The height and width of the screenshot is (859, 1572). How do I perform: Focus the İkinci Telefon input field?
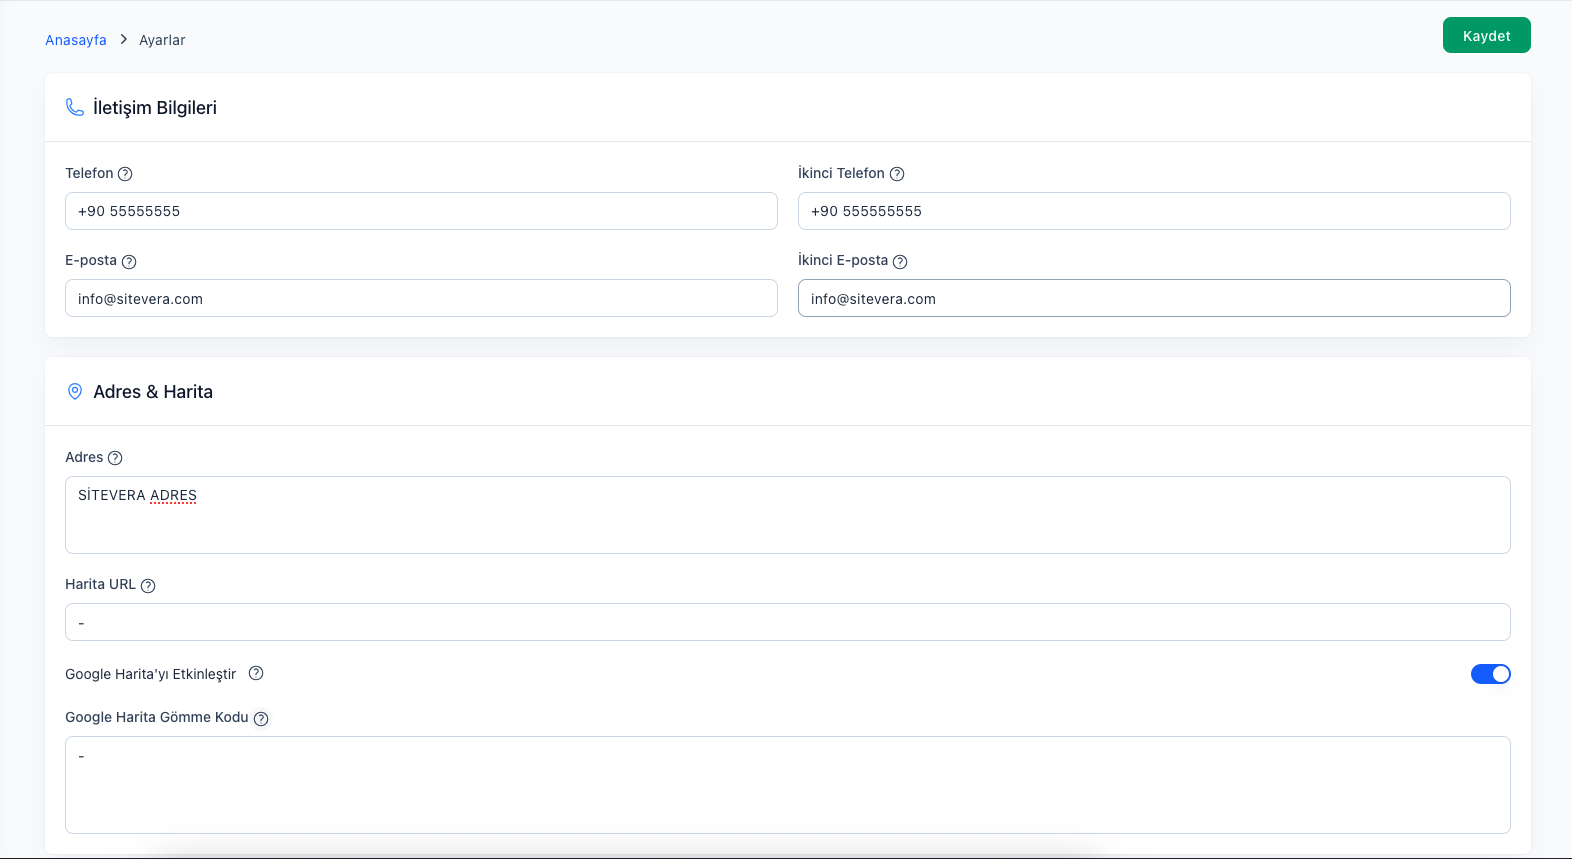coord(1154,211)
